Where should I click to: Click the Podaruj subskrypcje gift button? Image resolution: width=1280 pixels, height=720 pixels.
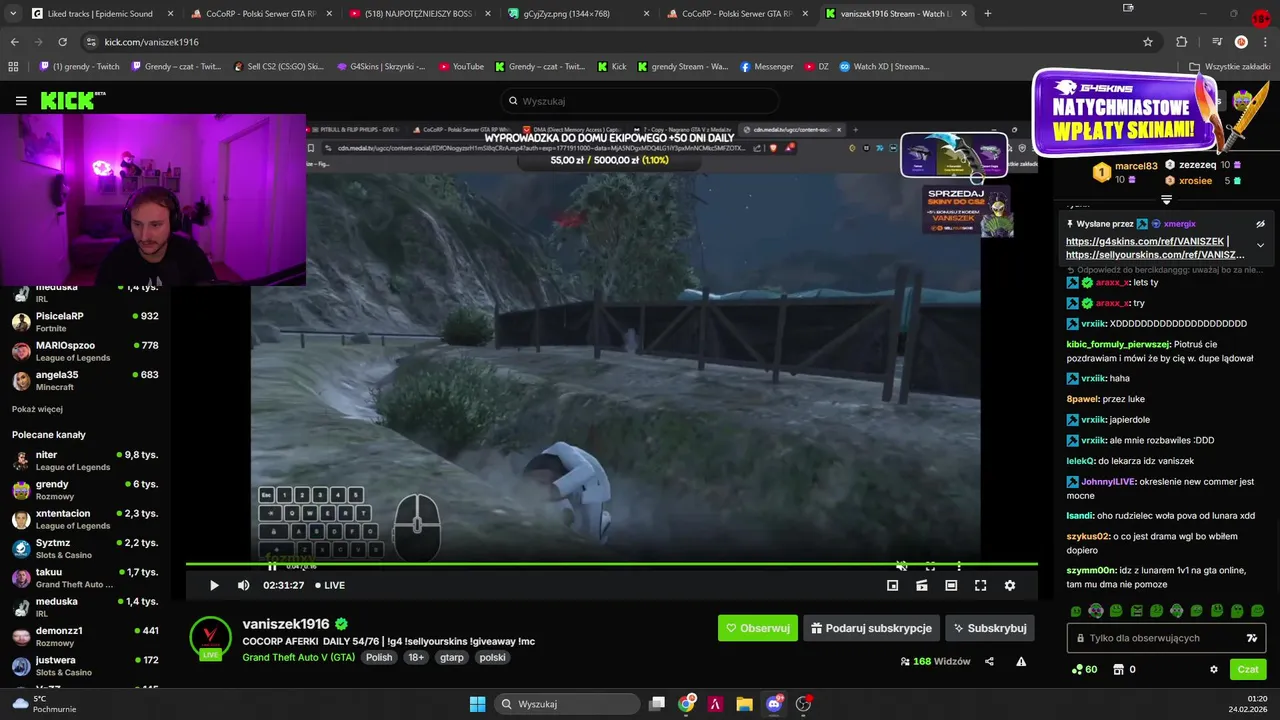(871, 628)
